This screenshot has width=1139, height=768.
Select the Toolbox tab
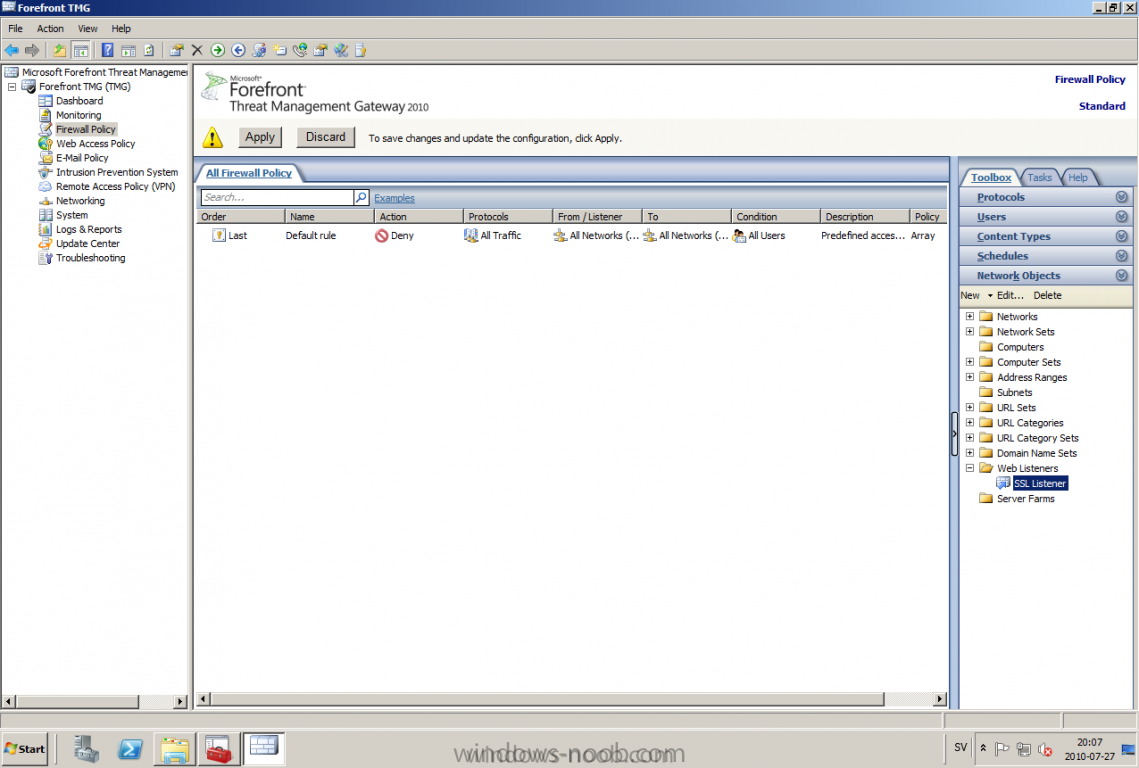(991, 177)
